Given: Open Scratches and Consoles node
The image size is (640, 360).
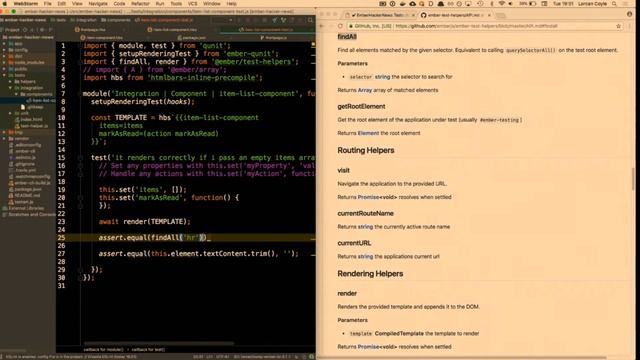Looking at the screenshot, I should pos(29,214).
